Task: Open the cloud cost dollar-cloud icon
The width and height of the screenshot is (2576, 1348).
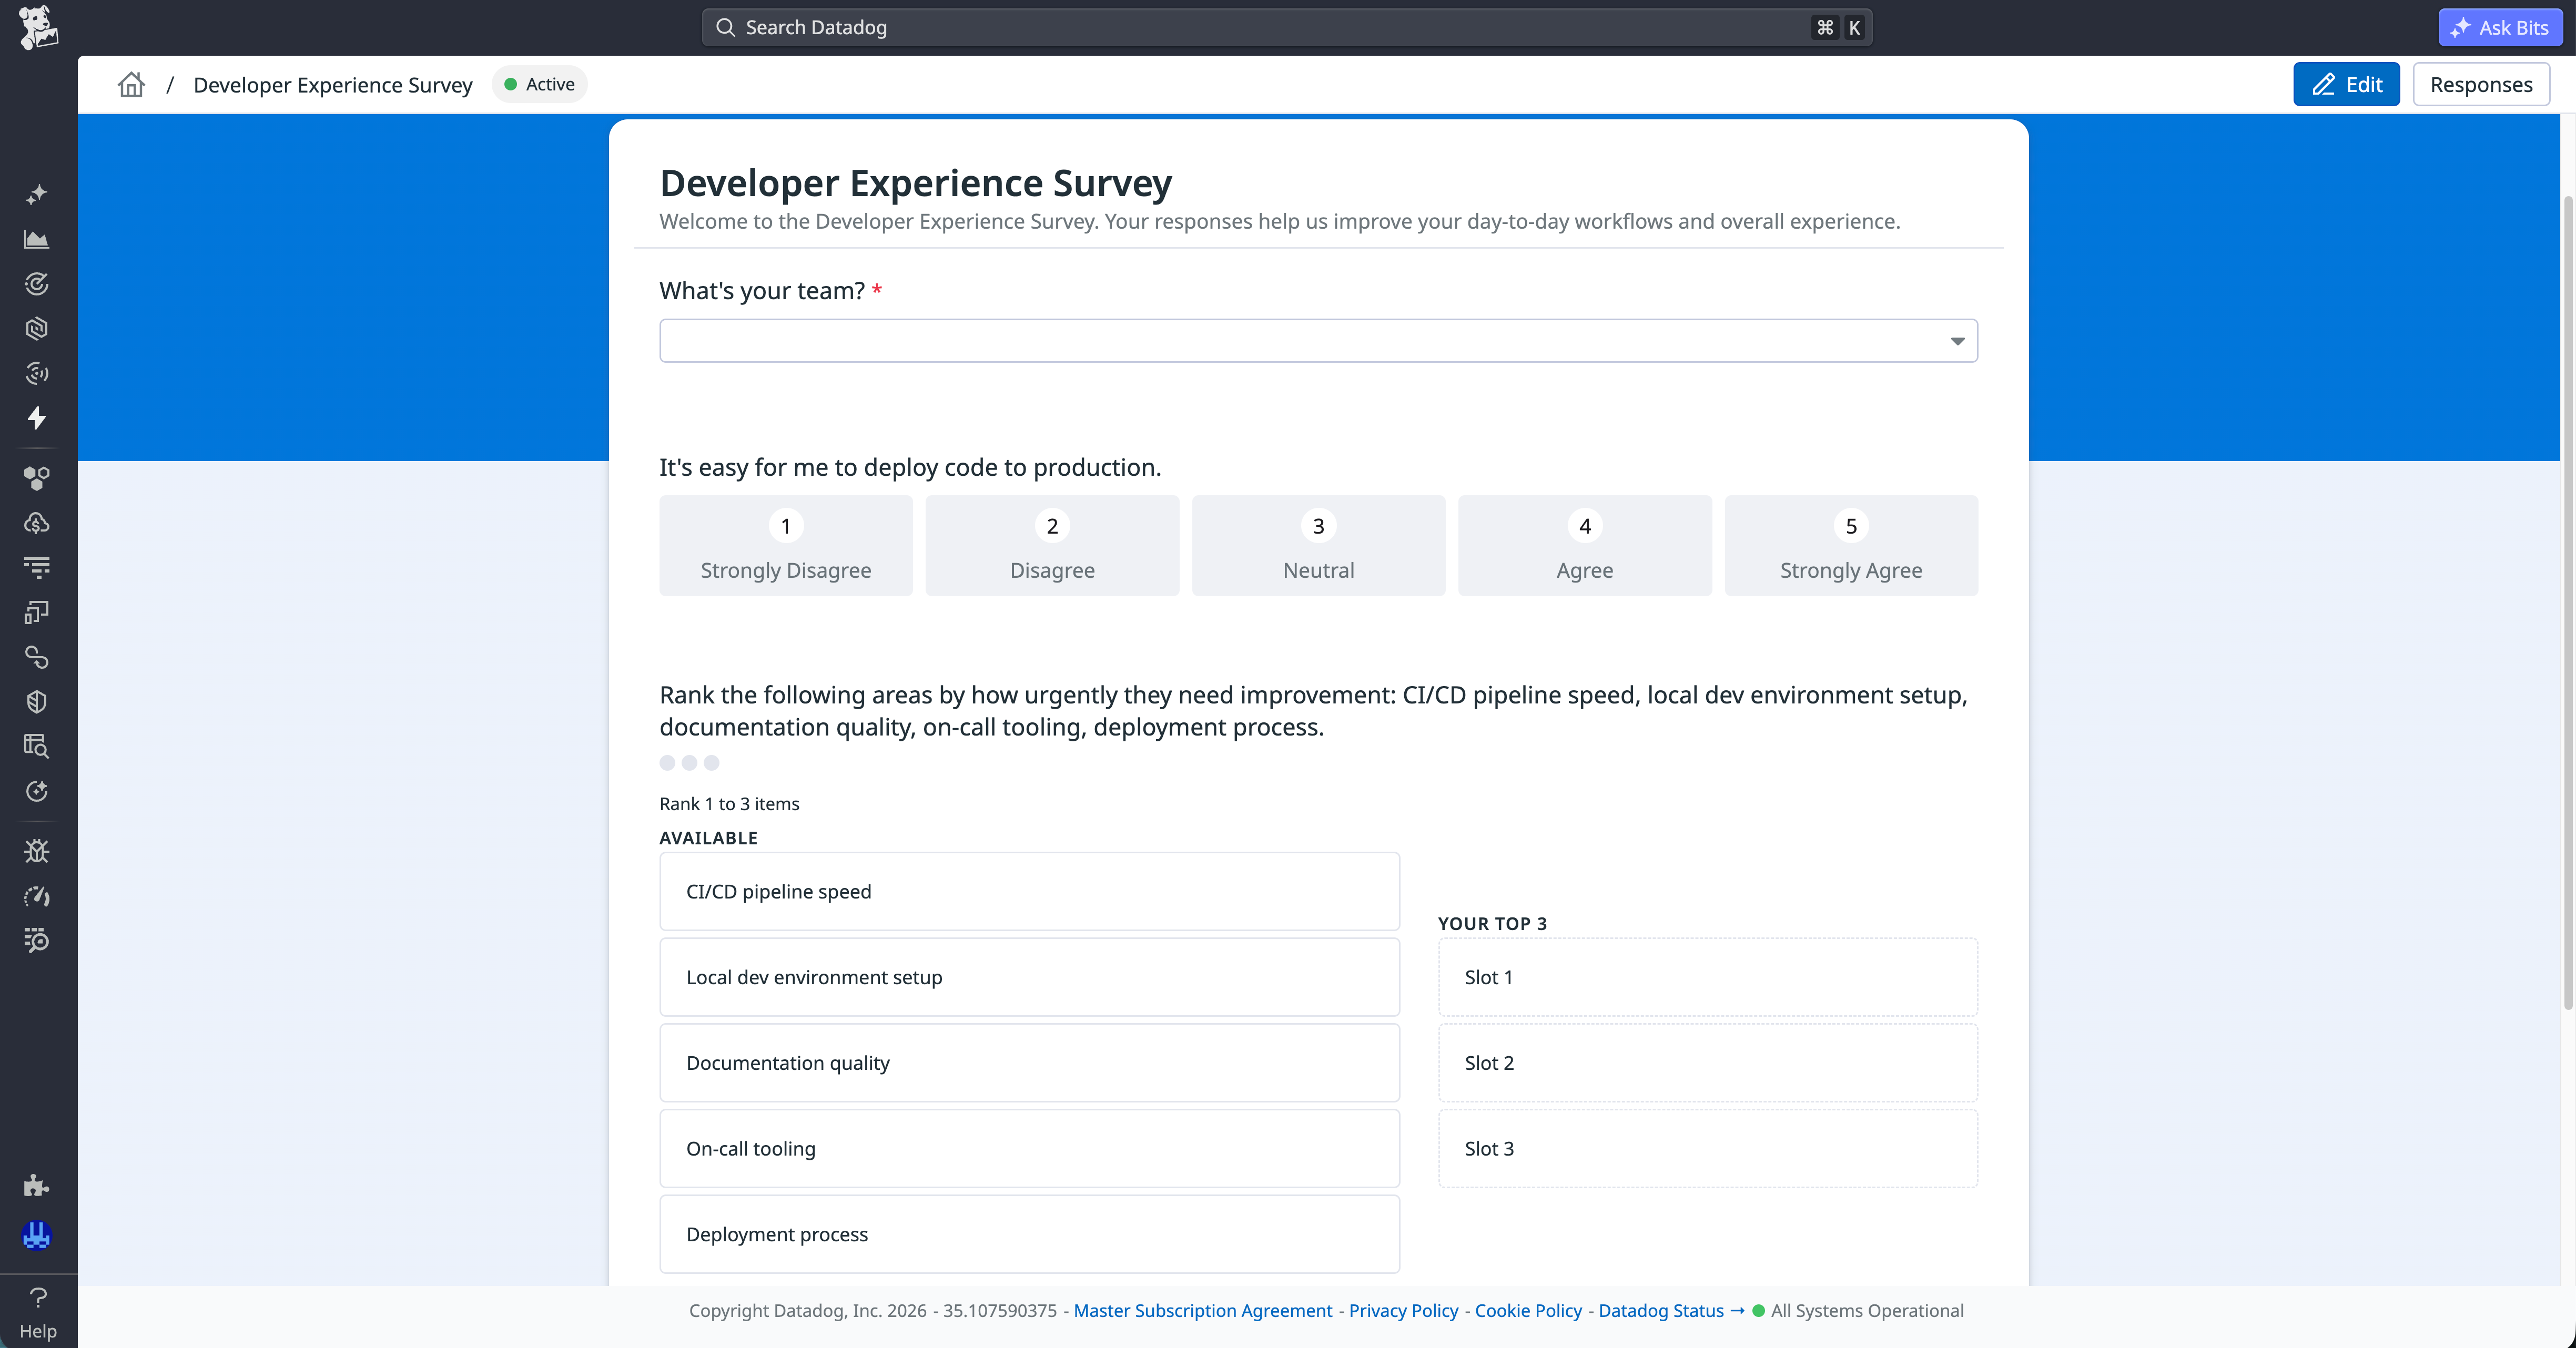Action: point(36,523)
